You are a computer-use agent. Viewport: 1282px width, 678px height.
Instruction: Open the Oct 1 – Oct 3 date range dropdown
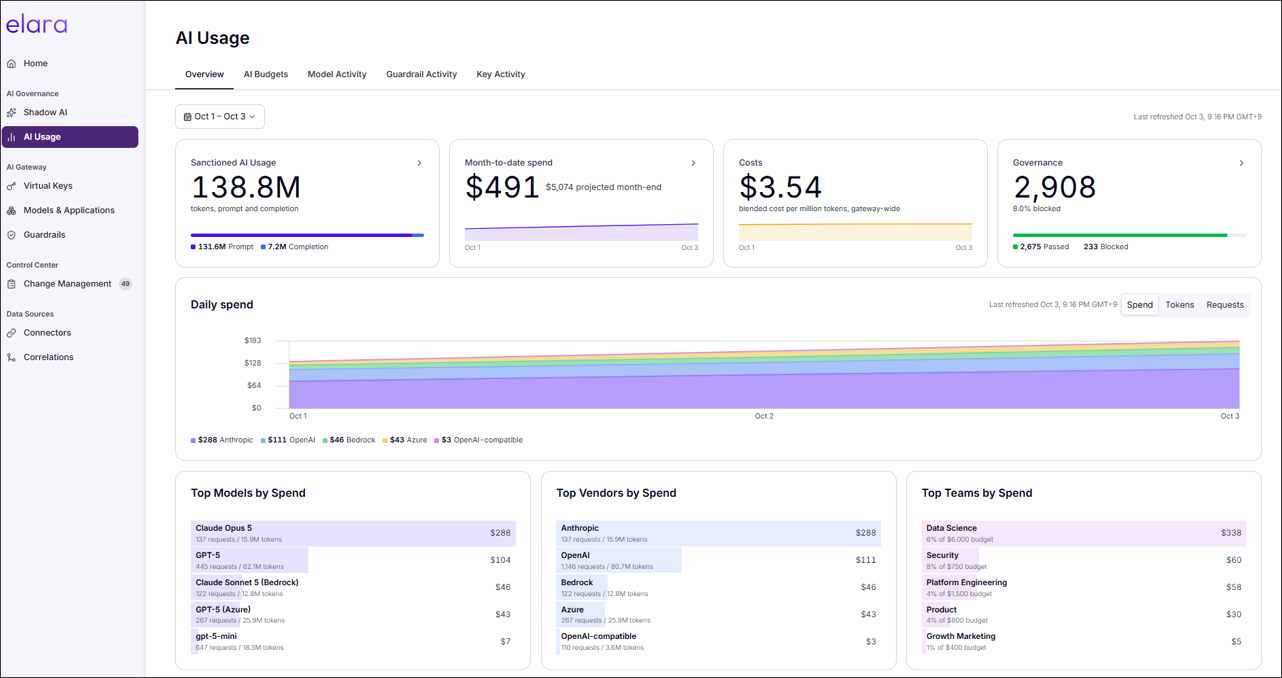pyautogui.click(x=220, y=117)
